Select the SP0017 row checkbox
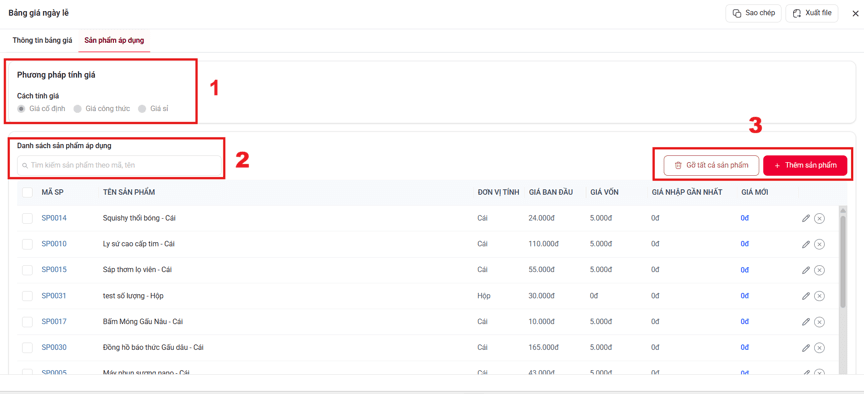 (28, 322)
